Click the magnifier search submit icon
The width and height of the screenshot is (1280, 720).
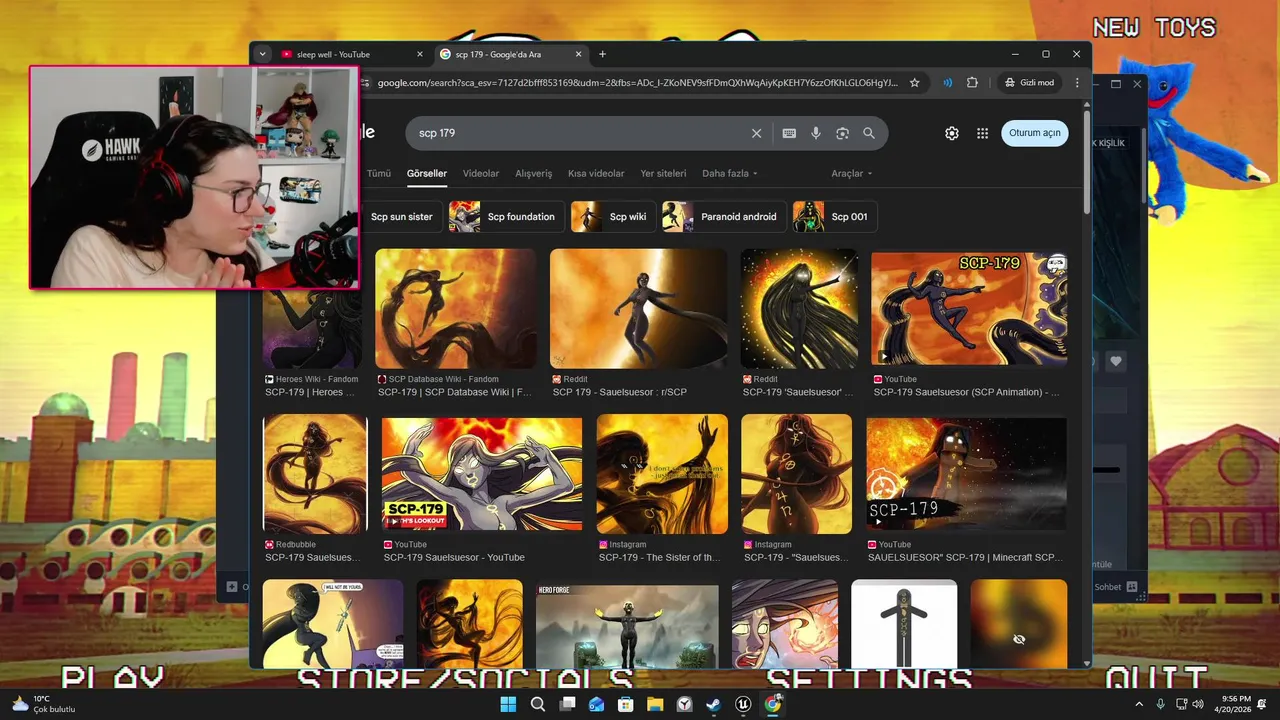(x=868, y=133)
